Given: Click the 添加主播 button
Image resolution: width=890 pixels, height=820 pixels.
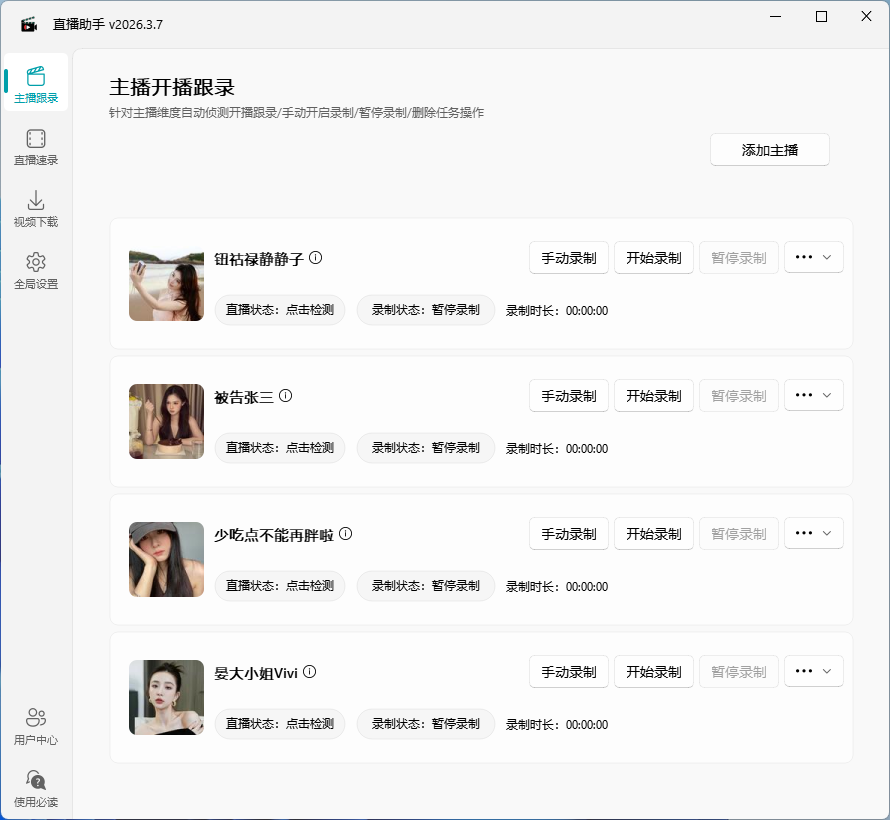Looking at the screenshot, I should tap(769, 149).
